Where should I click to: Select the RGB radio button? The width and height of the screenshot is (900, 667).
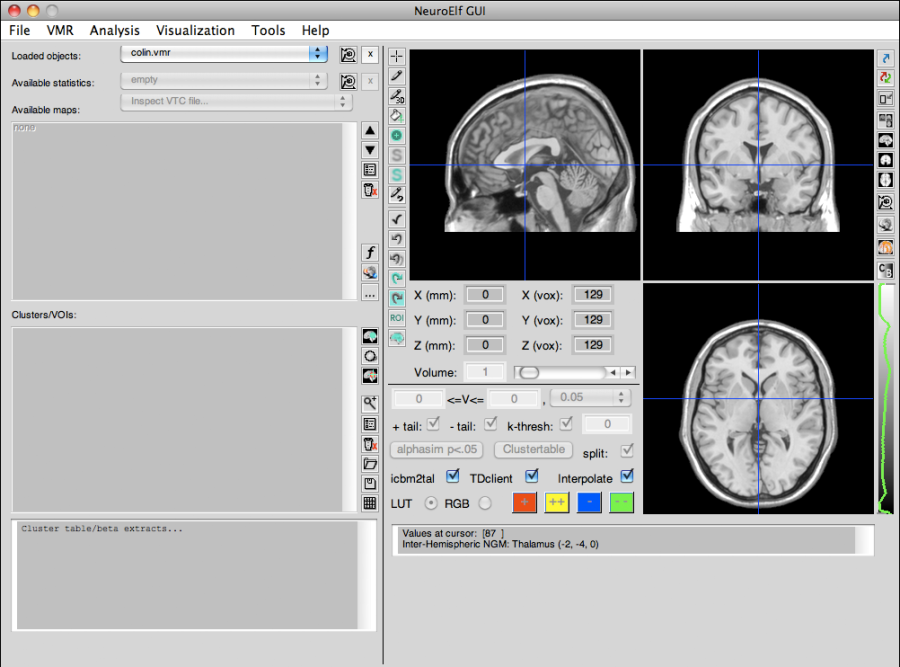pyautogui.click(x=483, y=503)
